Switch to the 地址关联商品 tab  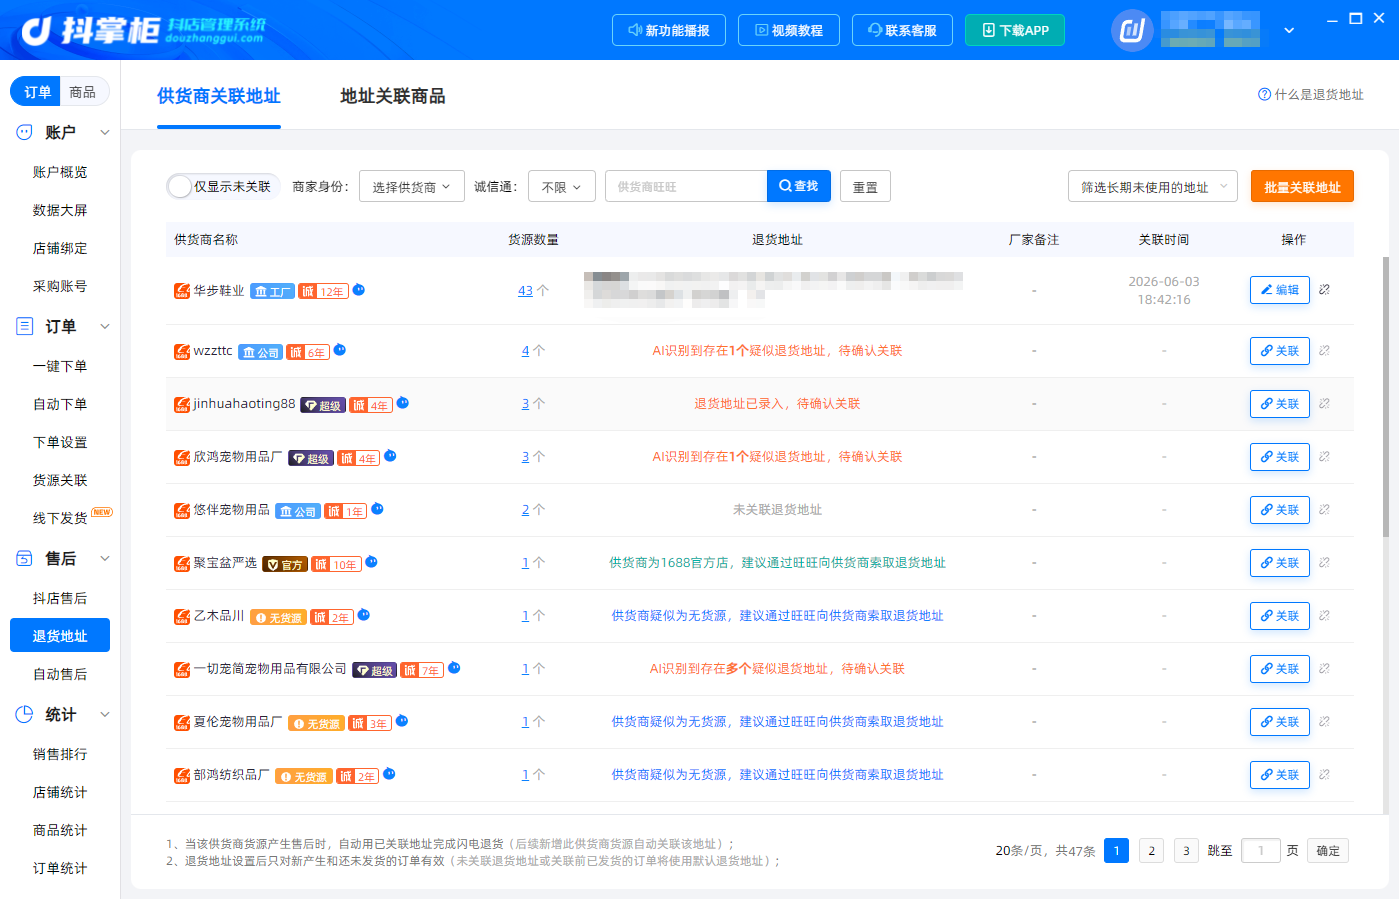tap(393, 96)
